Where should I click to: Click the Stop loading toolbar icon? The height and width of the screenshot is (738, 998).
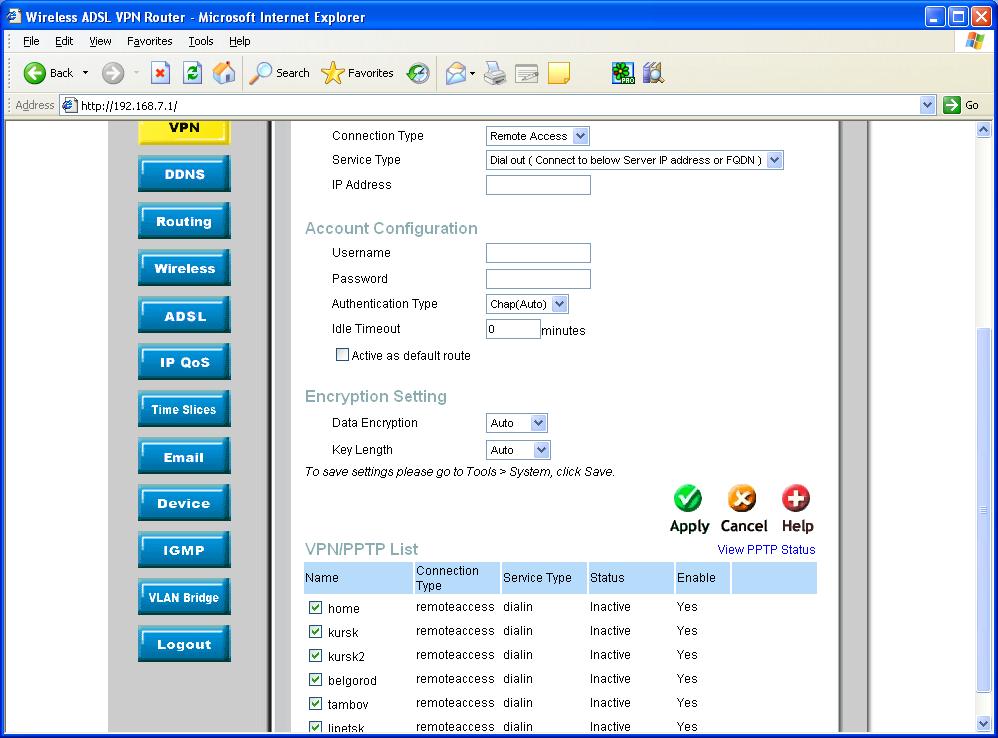point(160,73)
